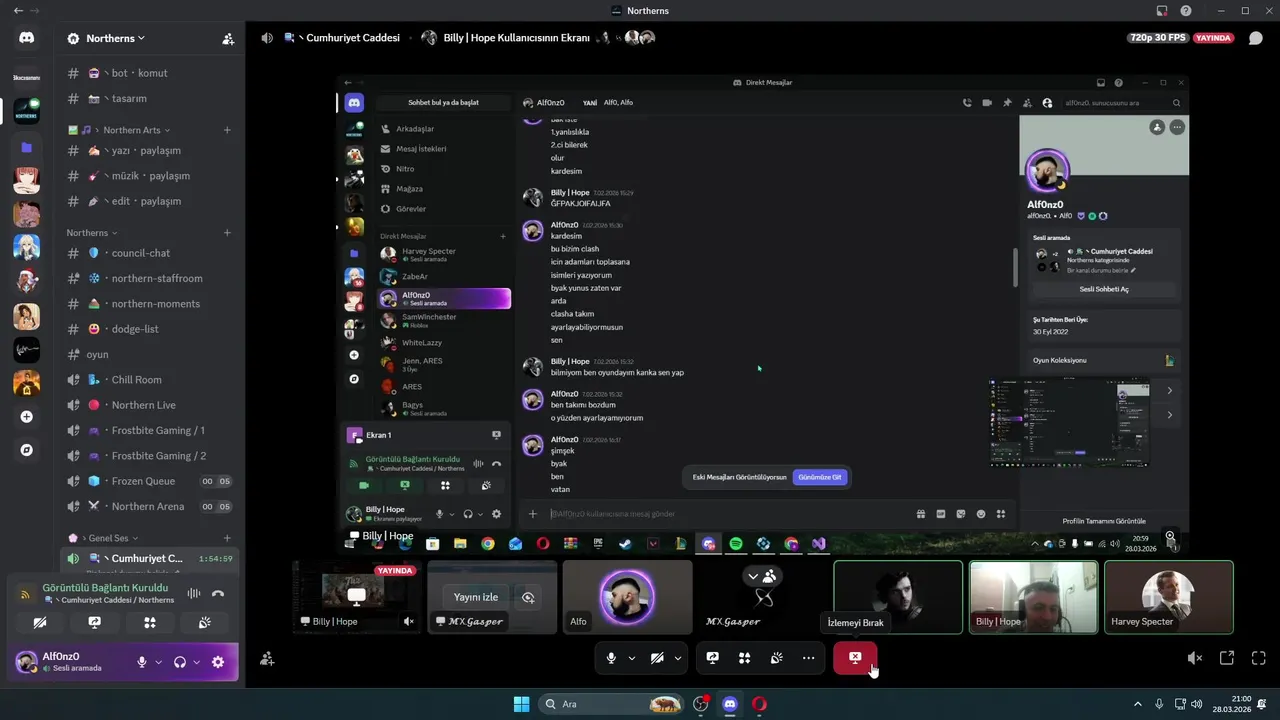Disconnect from voice using hang-up icon
The height and width of the screenshot is (720, 1280).
[x=218, y=594]
